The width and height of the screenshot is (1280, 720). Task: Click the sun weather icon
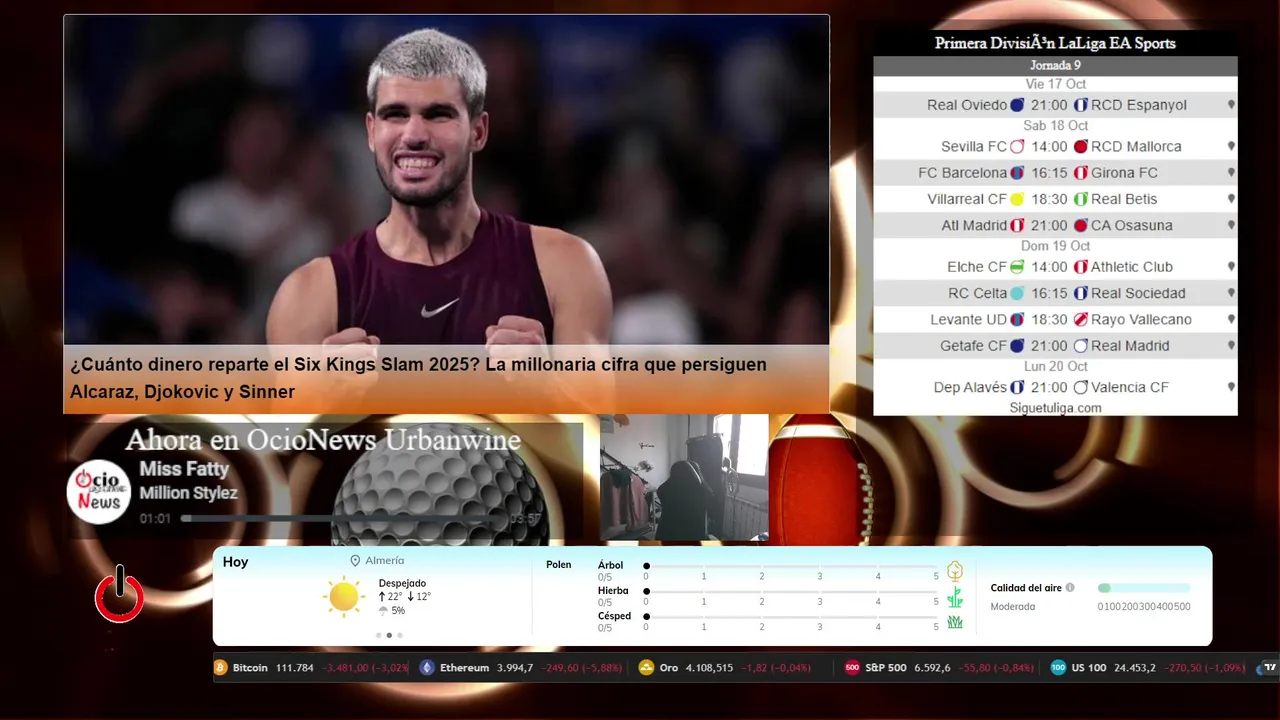[343, 597]
